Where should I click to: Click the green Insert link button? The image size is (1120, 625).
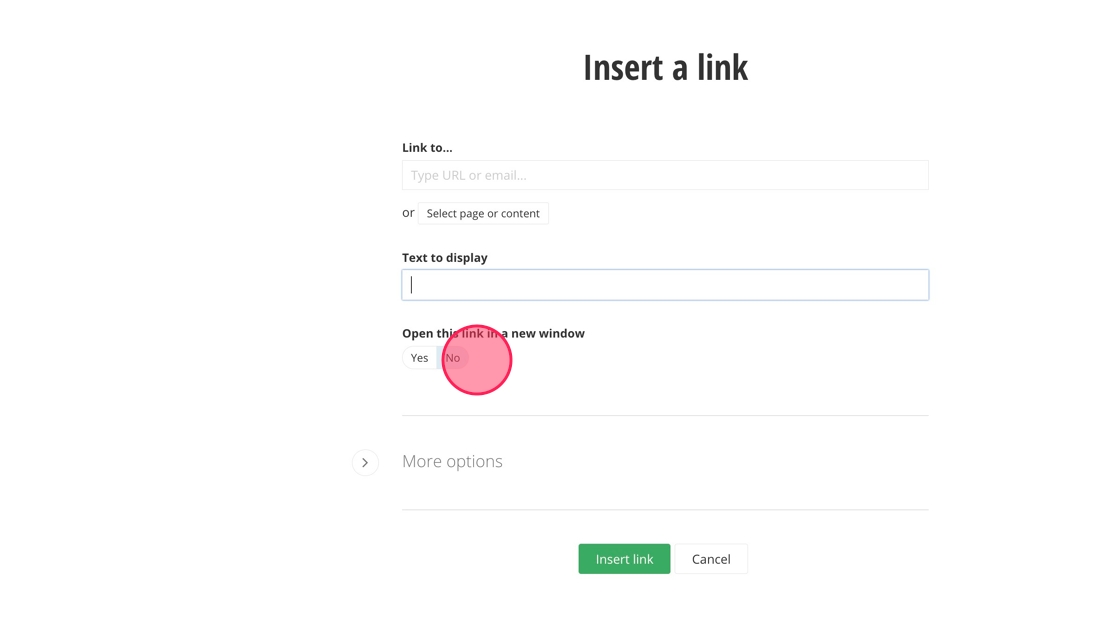(624, 559)
